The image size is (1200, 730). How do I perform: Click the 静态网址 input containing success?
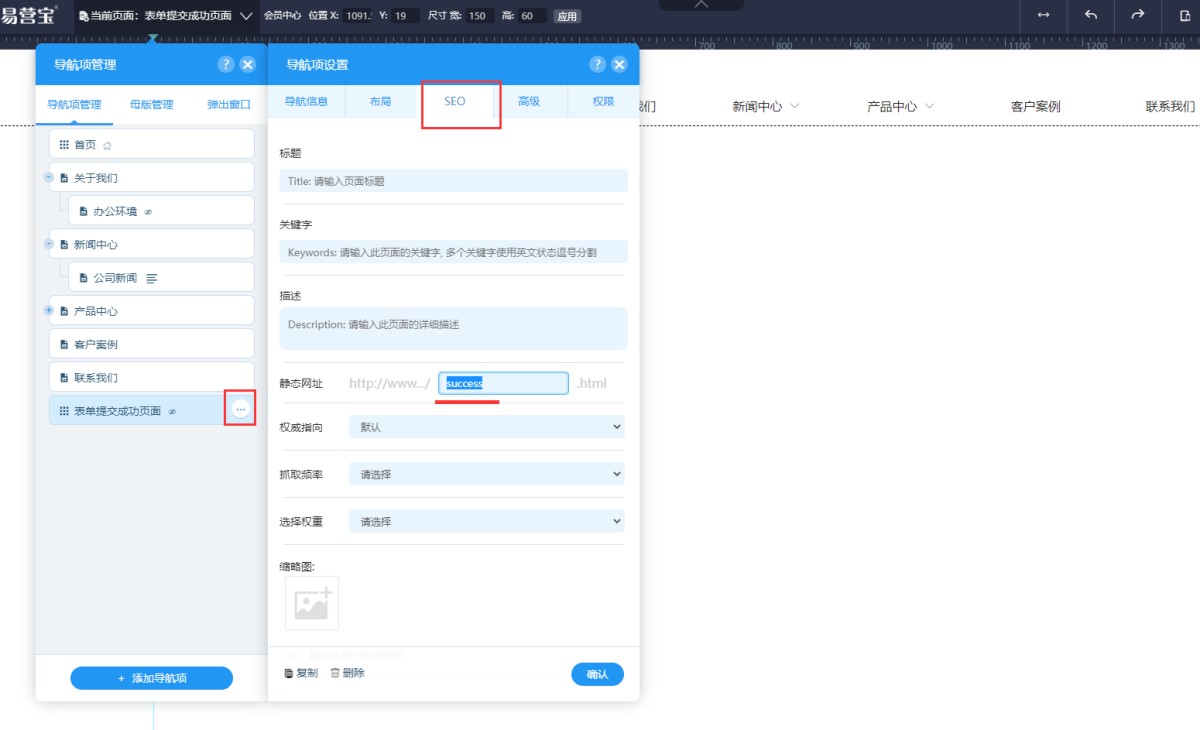click(x=503, y=383)
